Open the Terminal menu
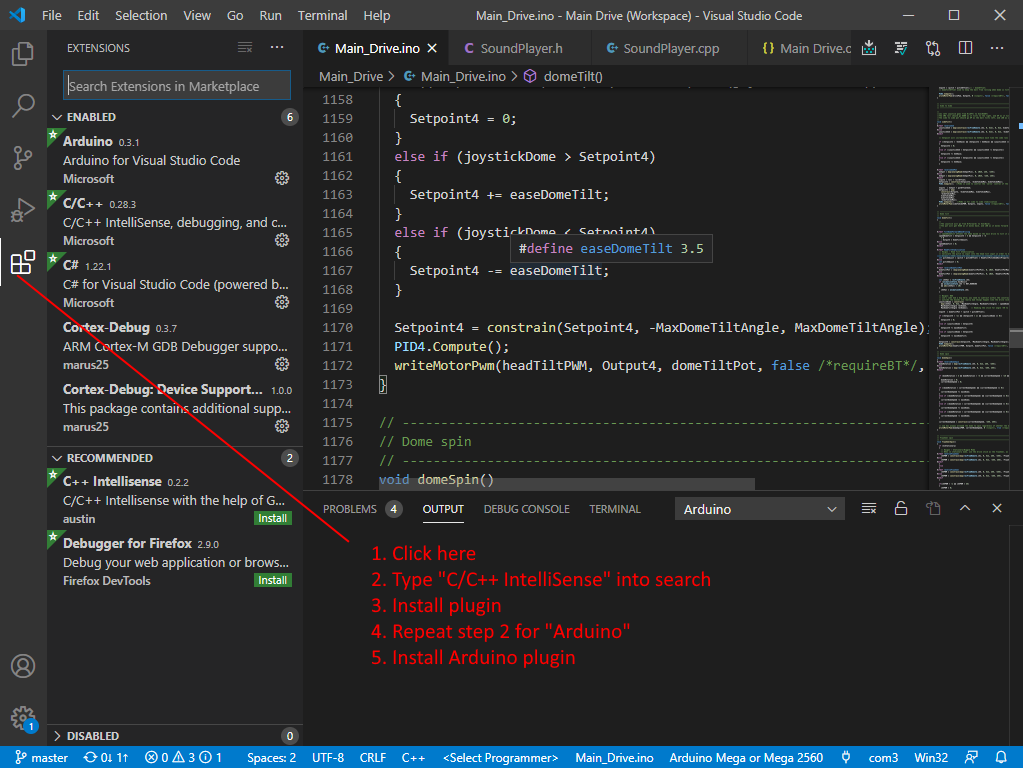 [x=322, y=15]
